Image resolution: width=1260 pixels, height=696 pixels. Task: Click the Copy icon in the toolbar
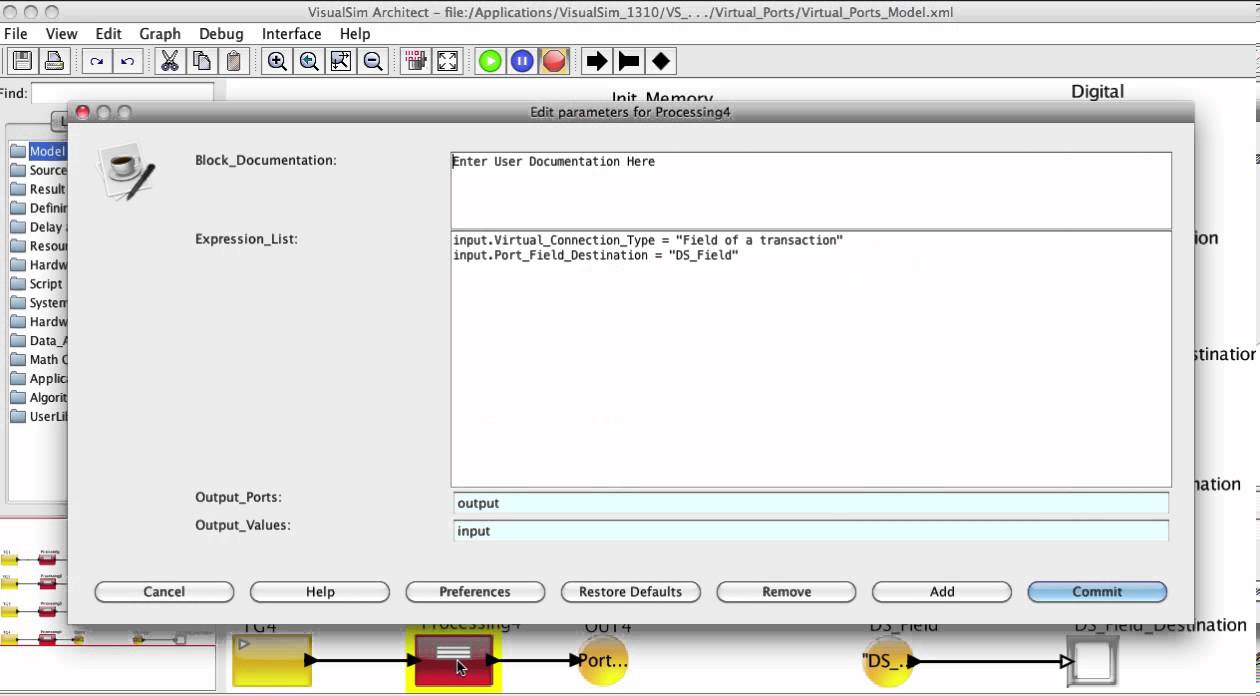tap(202, 61)
